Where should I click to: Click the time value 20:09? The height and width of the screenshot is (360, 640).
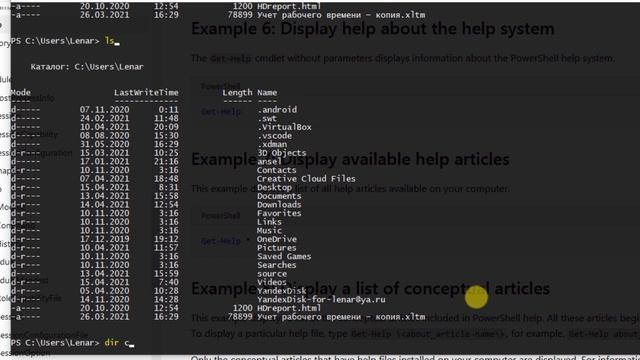(x=166, y=127)
